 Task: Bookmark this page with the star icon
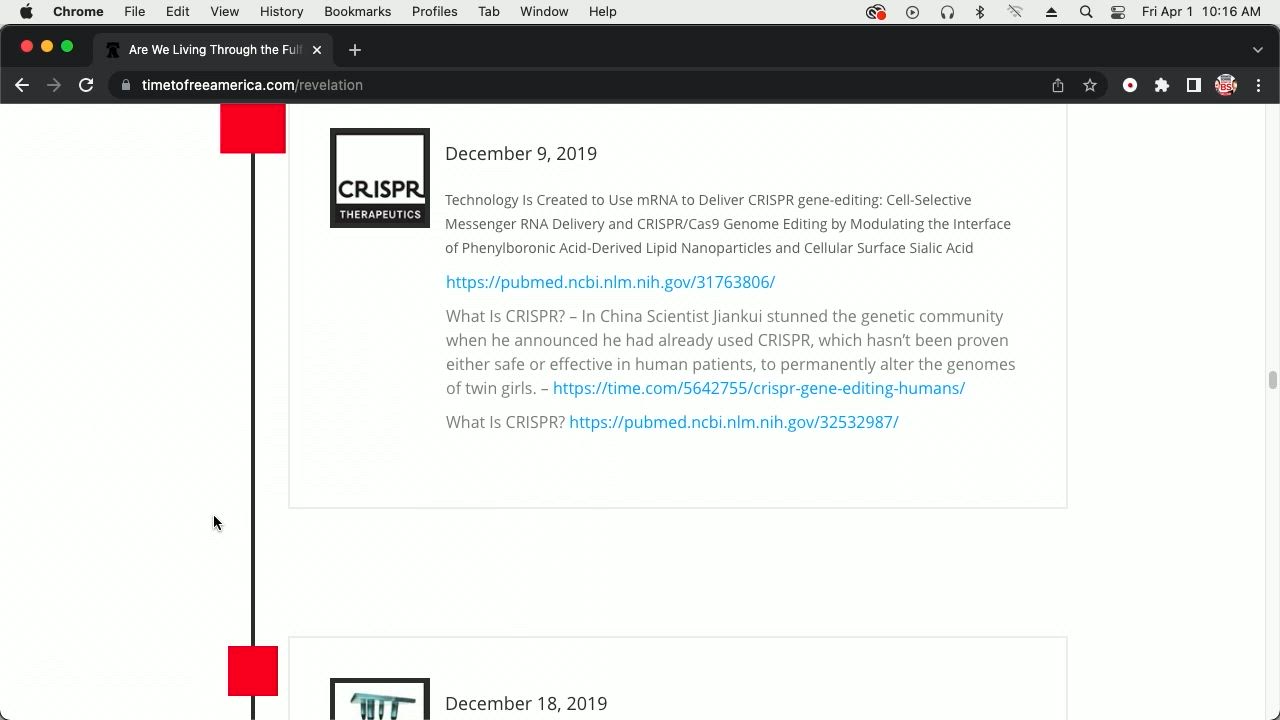1090,86
